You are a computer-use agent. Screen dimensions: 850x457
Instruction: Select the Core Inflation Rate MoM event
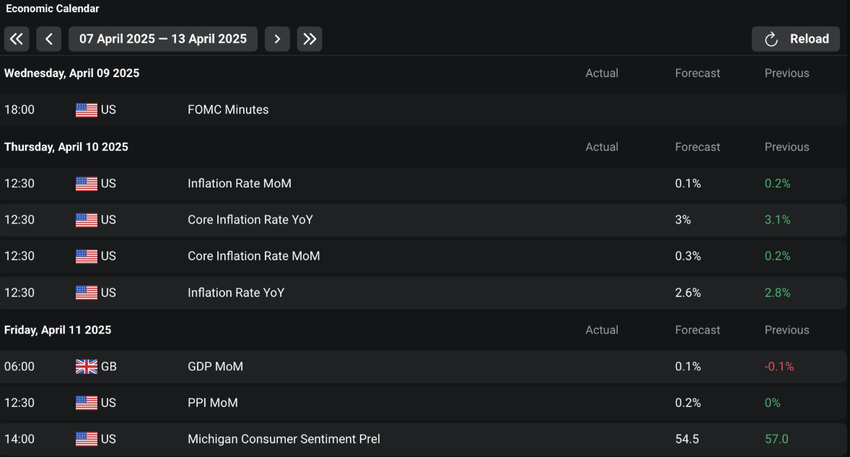(x=254, y=256)
